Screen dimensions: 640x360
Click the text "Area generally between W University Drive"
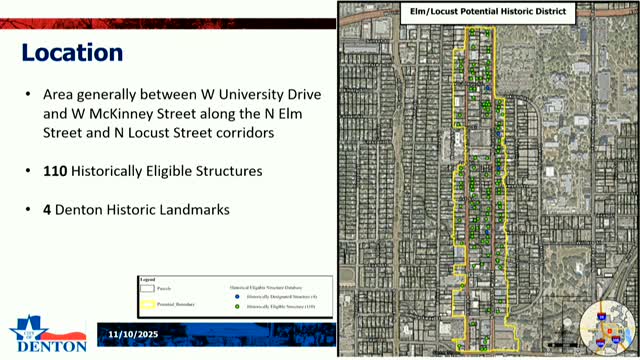click(182, 95)
